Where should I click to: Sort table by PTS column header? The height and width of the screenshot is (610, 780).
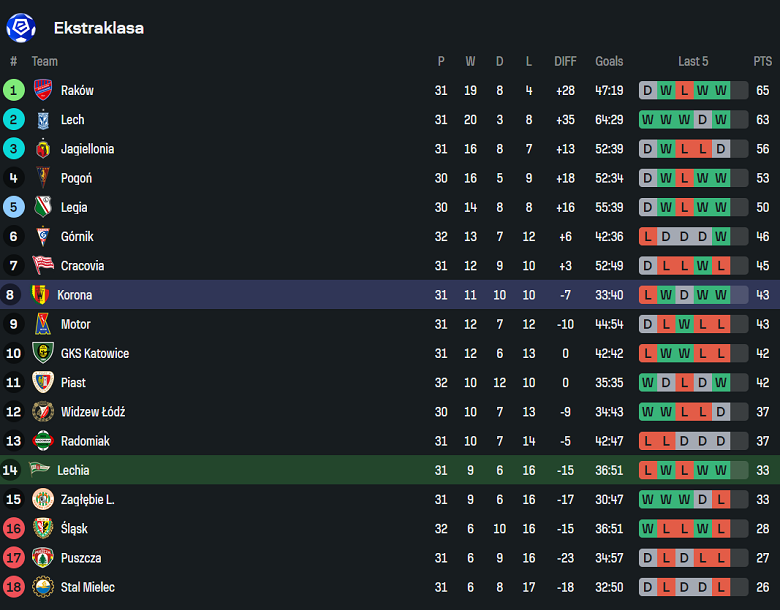click(x=762, y=61)
